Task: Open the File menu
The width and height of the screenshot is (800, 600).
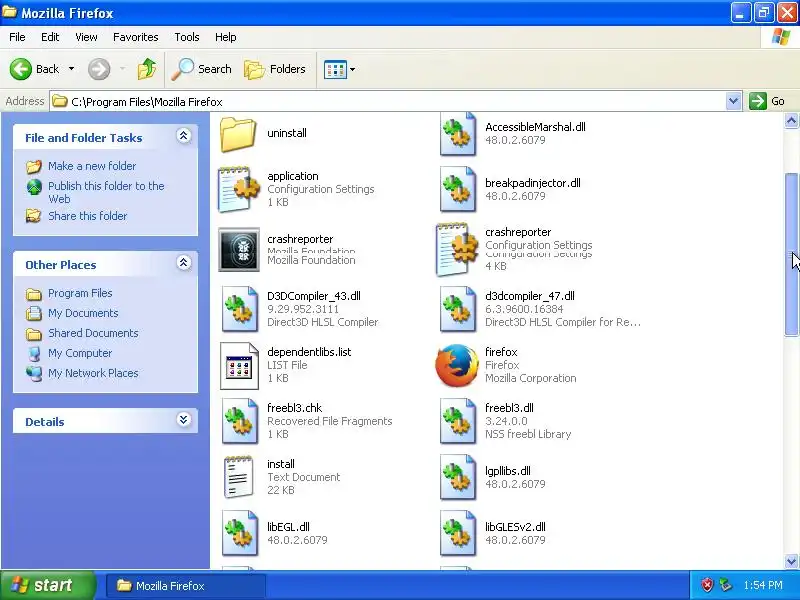Action: pos(17,37)
